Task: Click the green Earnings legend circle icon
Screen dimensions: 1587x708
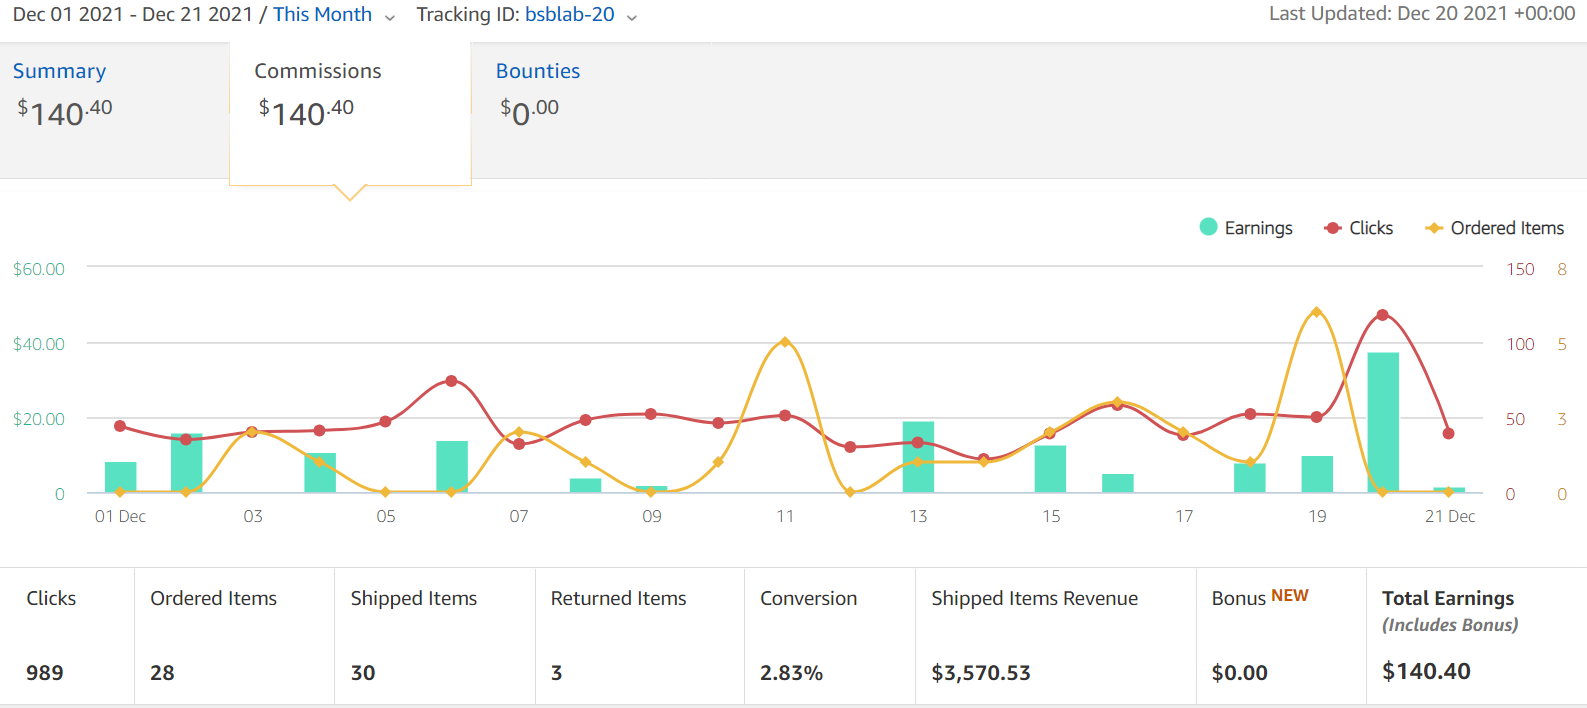Action: [1208, 227]
